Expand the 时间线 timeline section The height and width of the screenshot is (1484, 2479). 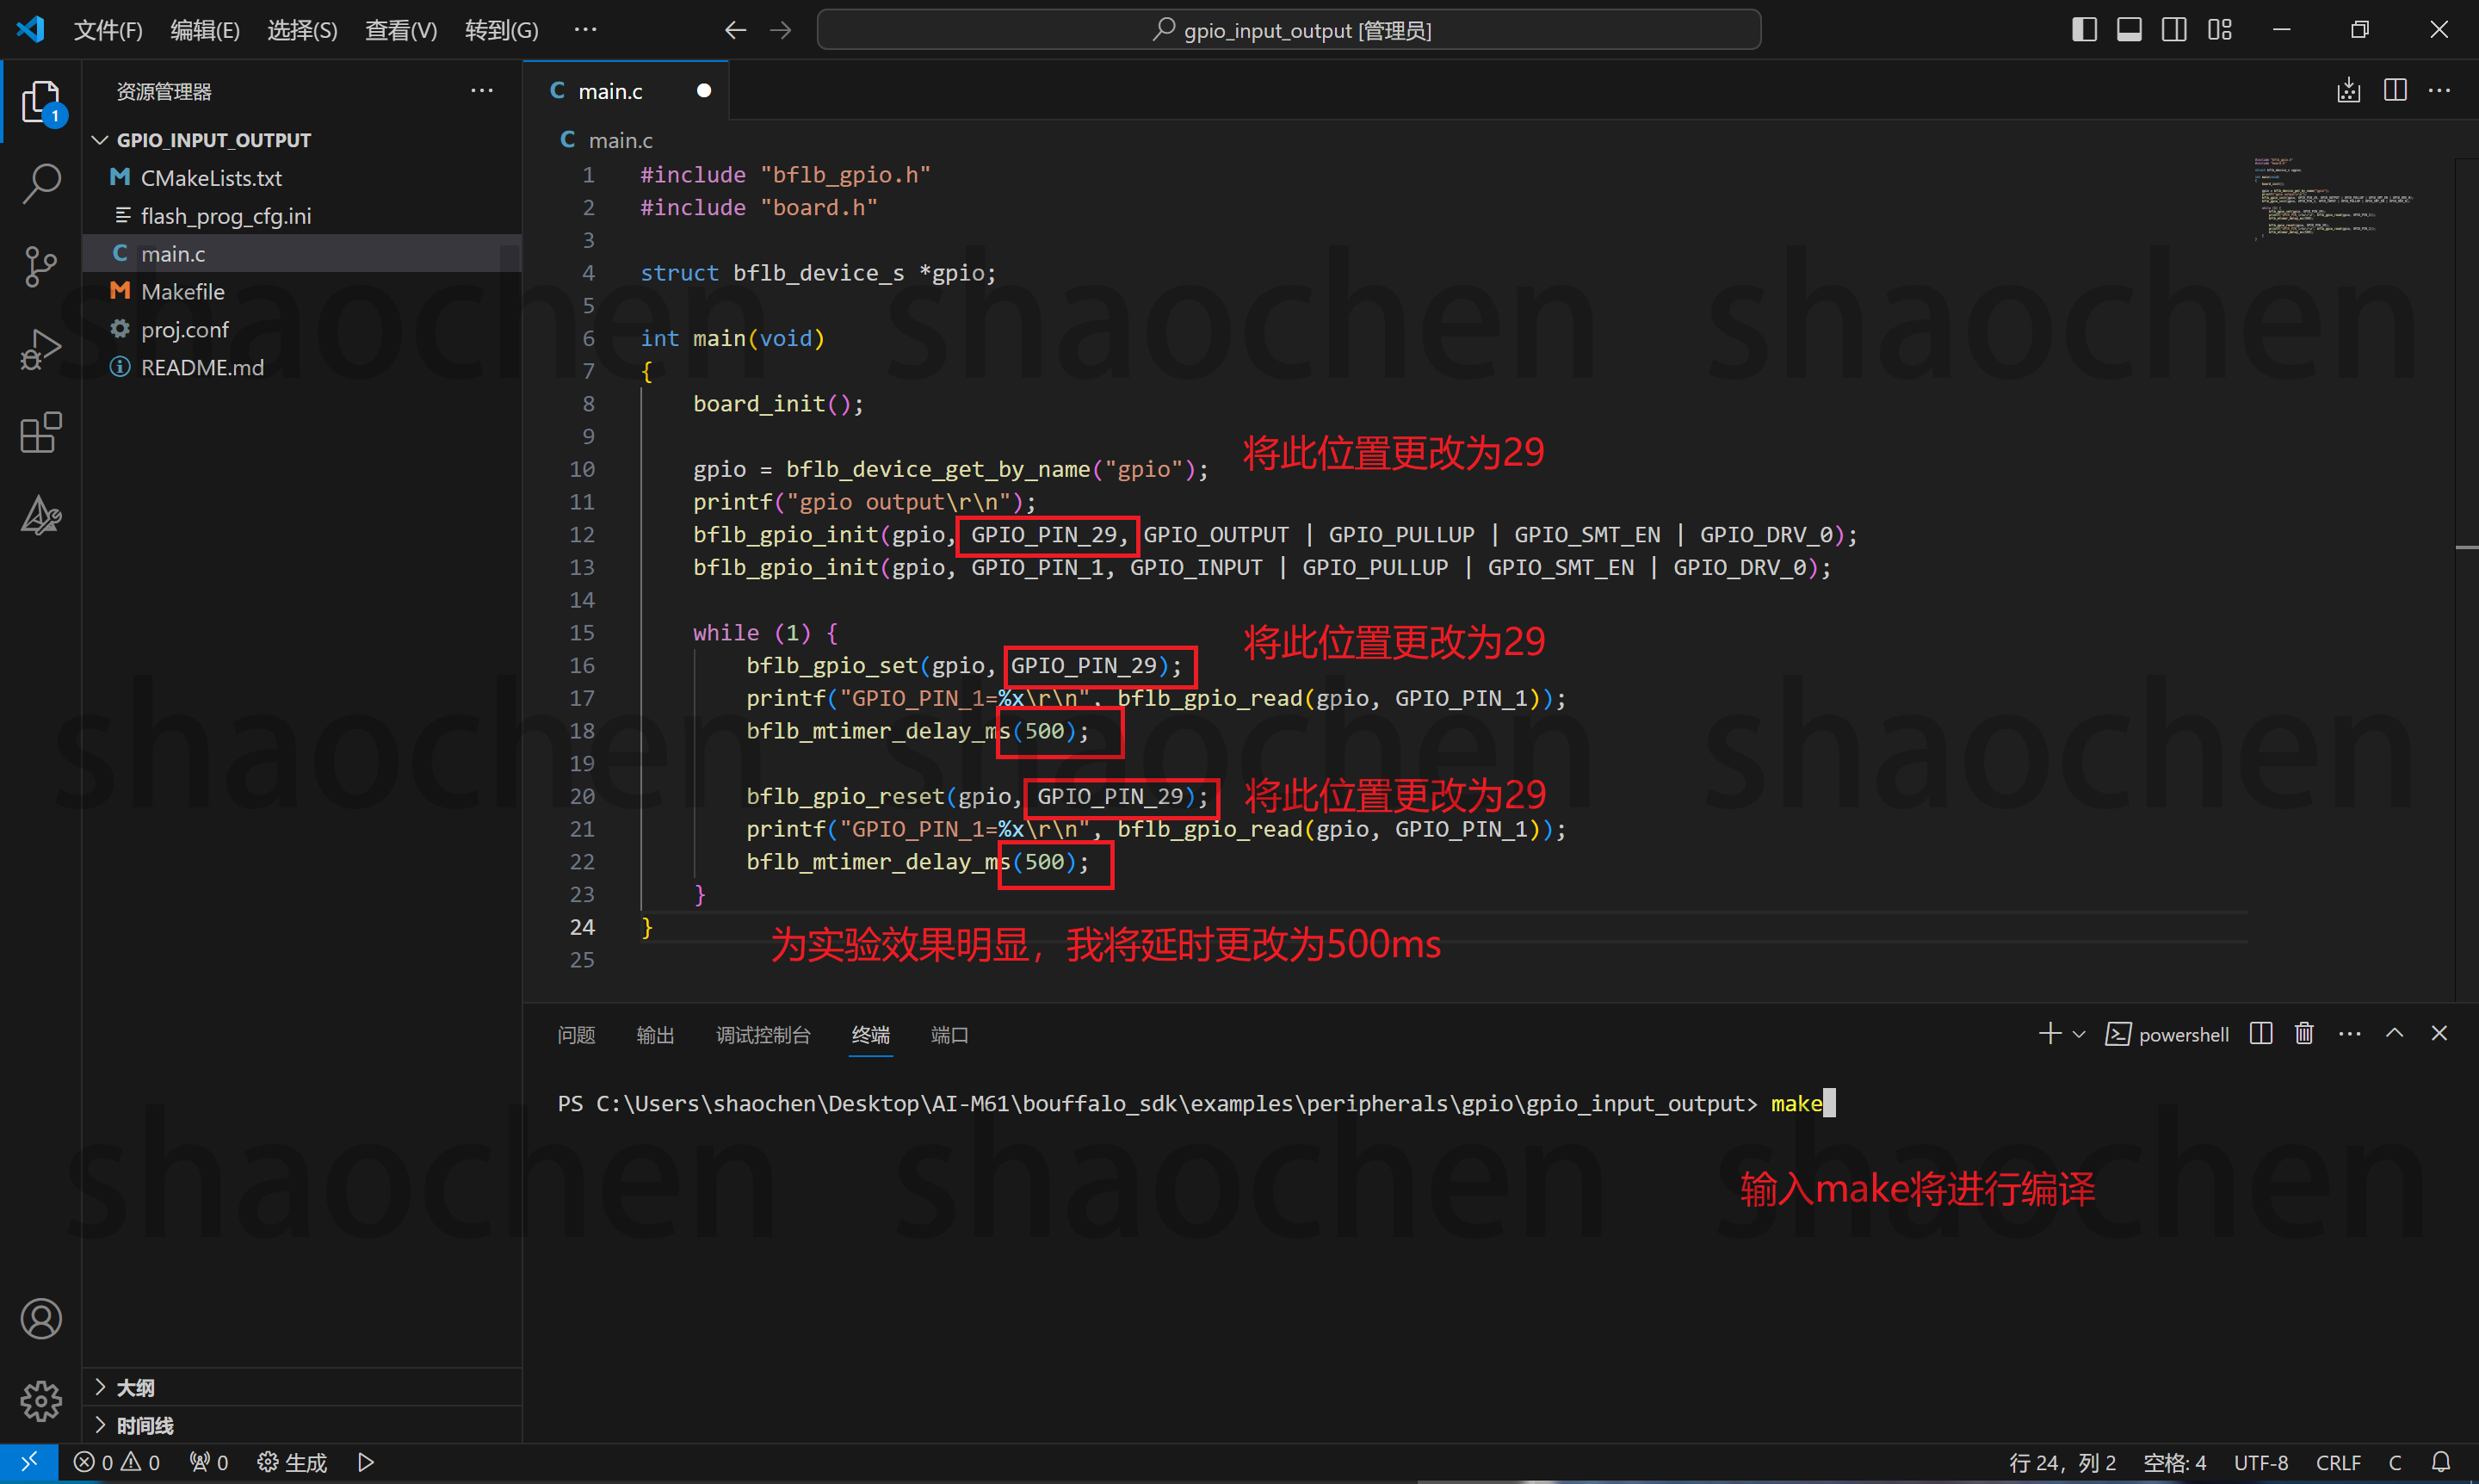[301, 1425]
